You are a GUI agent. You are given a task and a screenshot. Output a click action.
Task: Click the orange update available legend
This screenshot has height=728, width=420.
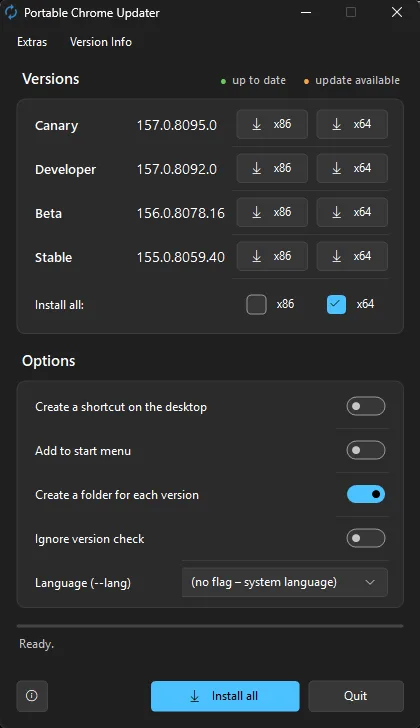pyautogui.click(x=352, y=80)
